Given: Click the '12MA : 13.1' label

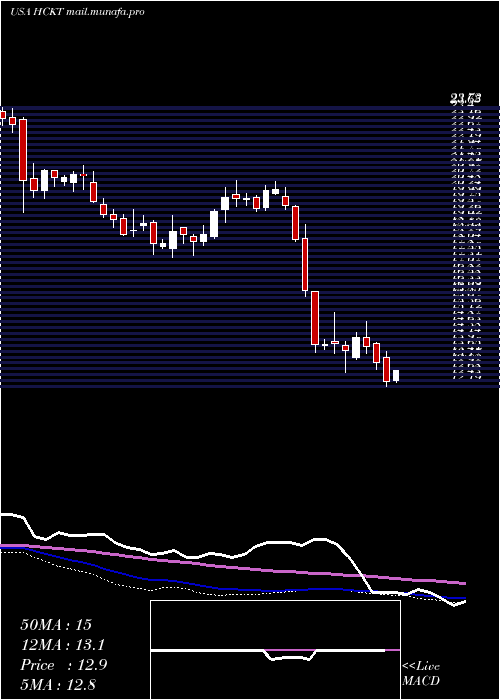Looking at the screenshot, I should click(x=63, y=645).
